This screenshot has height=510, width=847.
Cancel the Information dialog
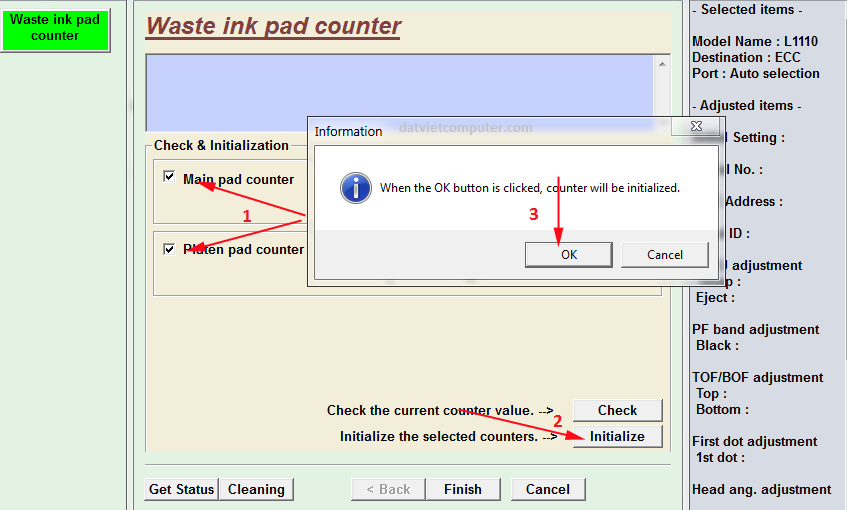[x=664, y=255]
